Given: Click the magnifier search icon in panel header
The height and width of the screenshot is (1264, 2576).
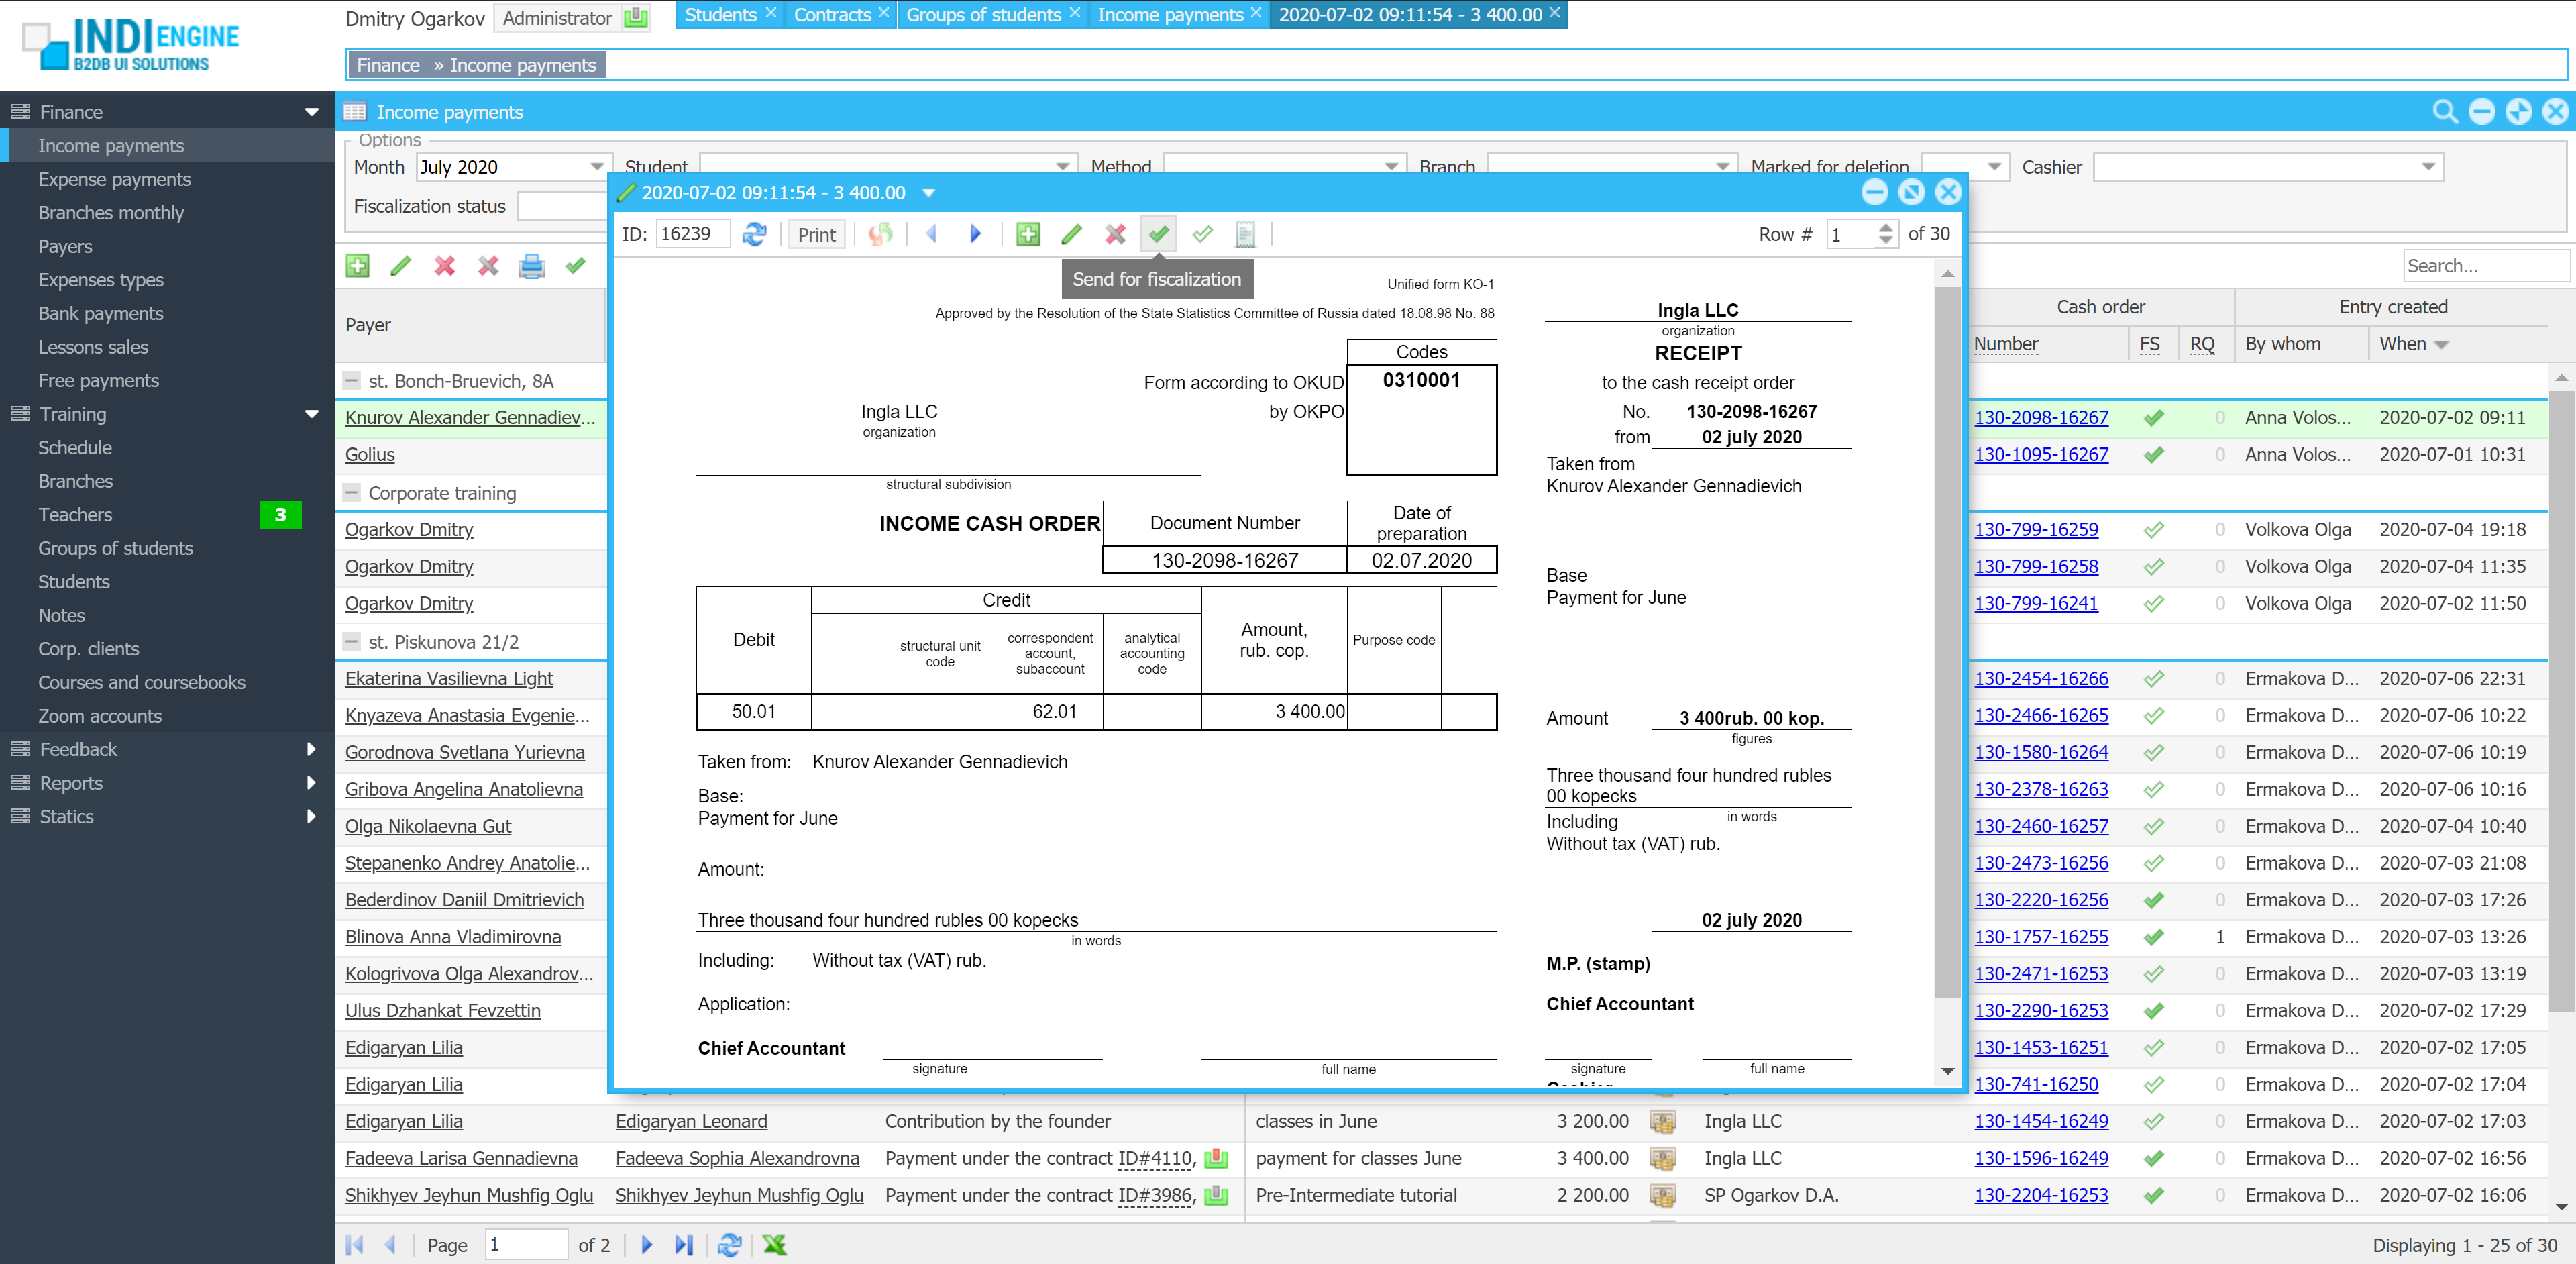Looking at the screenshot, I should [x=2444, y=112].
